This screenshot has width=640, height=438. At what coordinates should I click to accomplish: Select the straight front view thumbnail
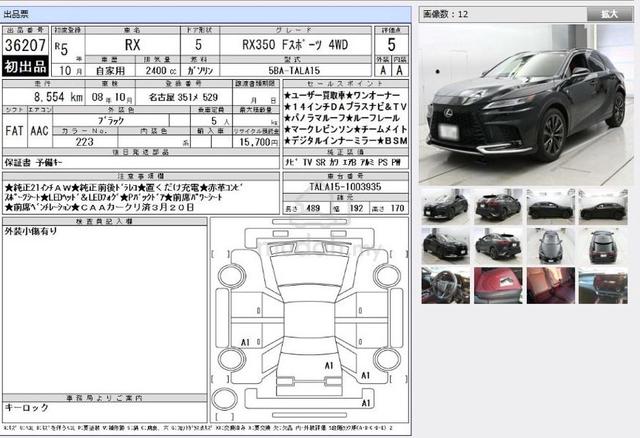coord(551,246)
